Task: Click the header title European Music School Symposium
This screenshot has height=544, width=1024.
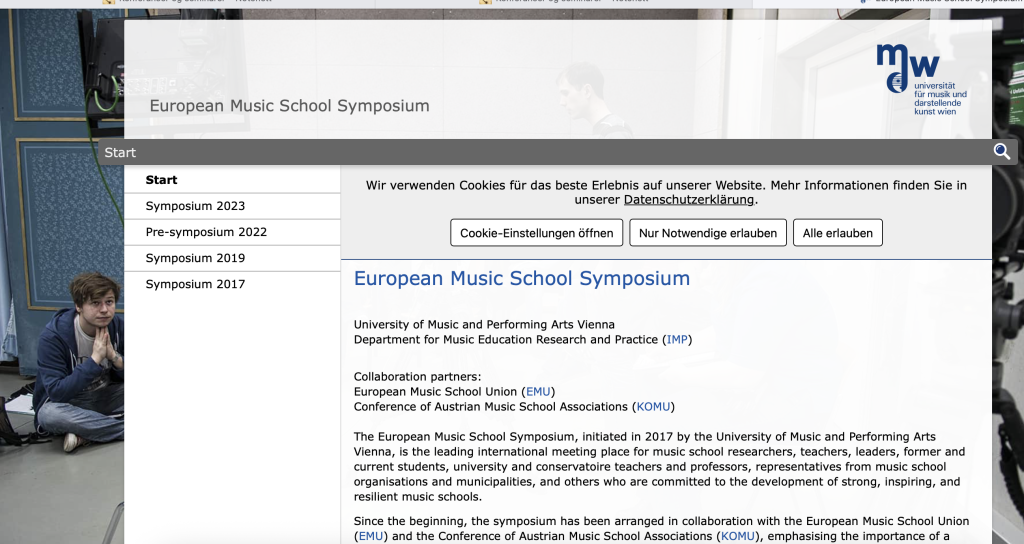Action: coord(289,106)
